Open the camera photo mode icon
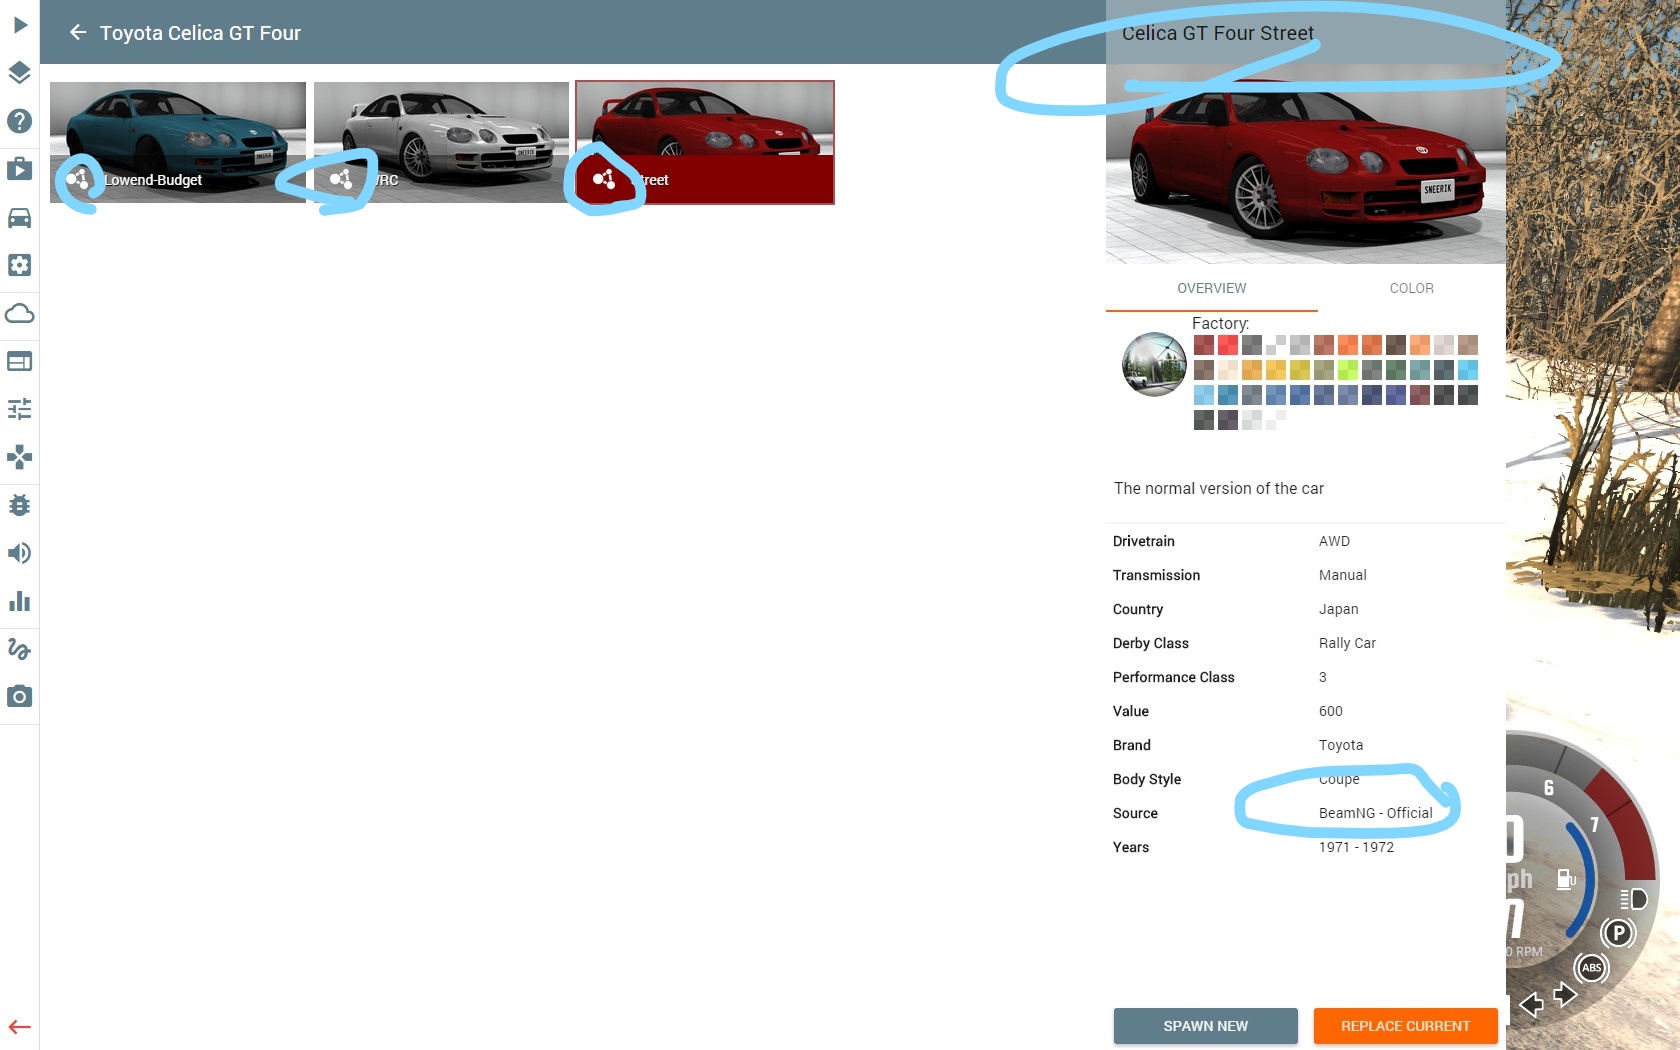 coord(19,697)
